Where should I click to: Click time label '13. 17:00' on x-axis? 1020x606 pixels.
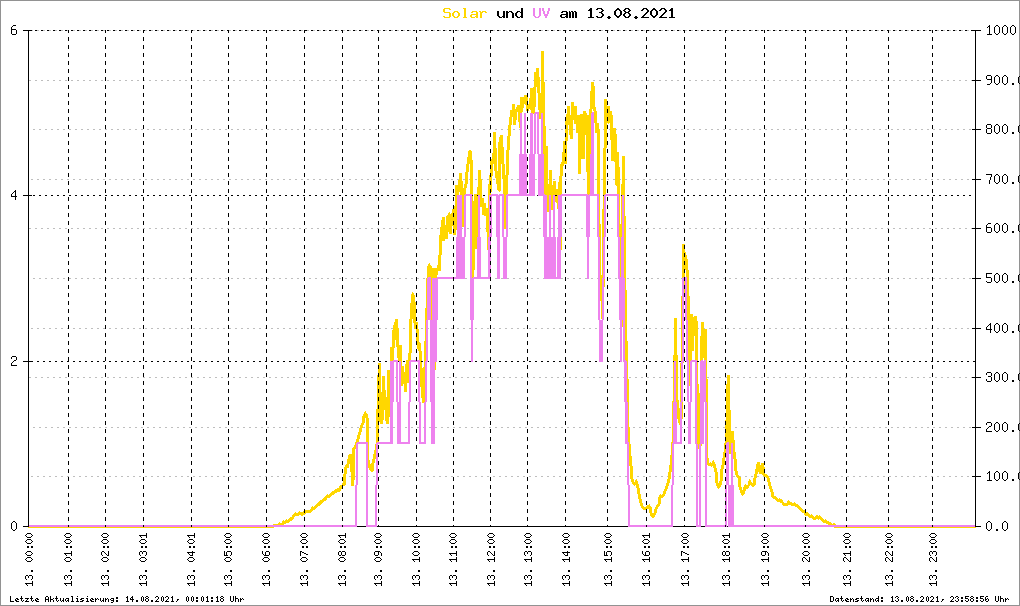pyautogui.click(x=684, y=559)
